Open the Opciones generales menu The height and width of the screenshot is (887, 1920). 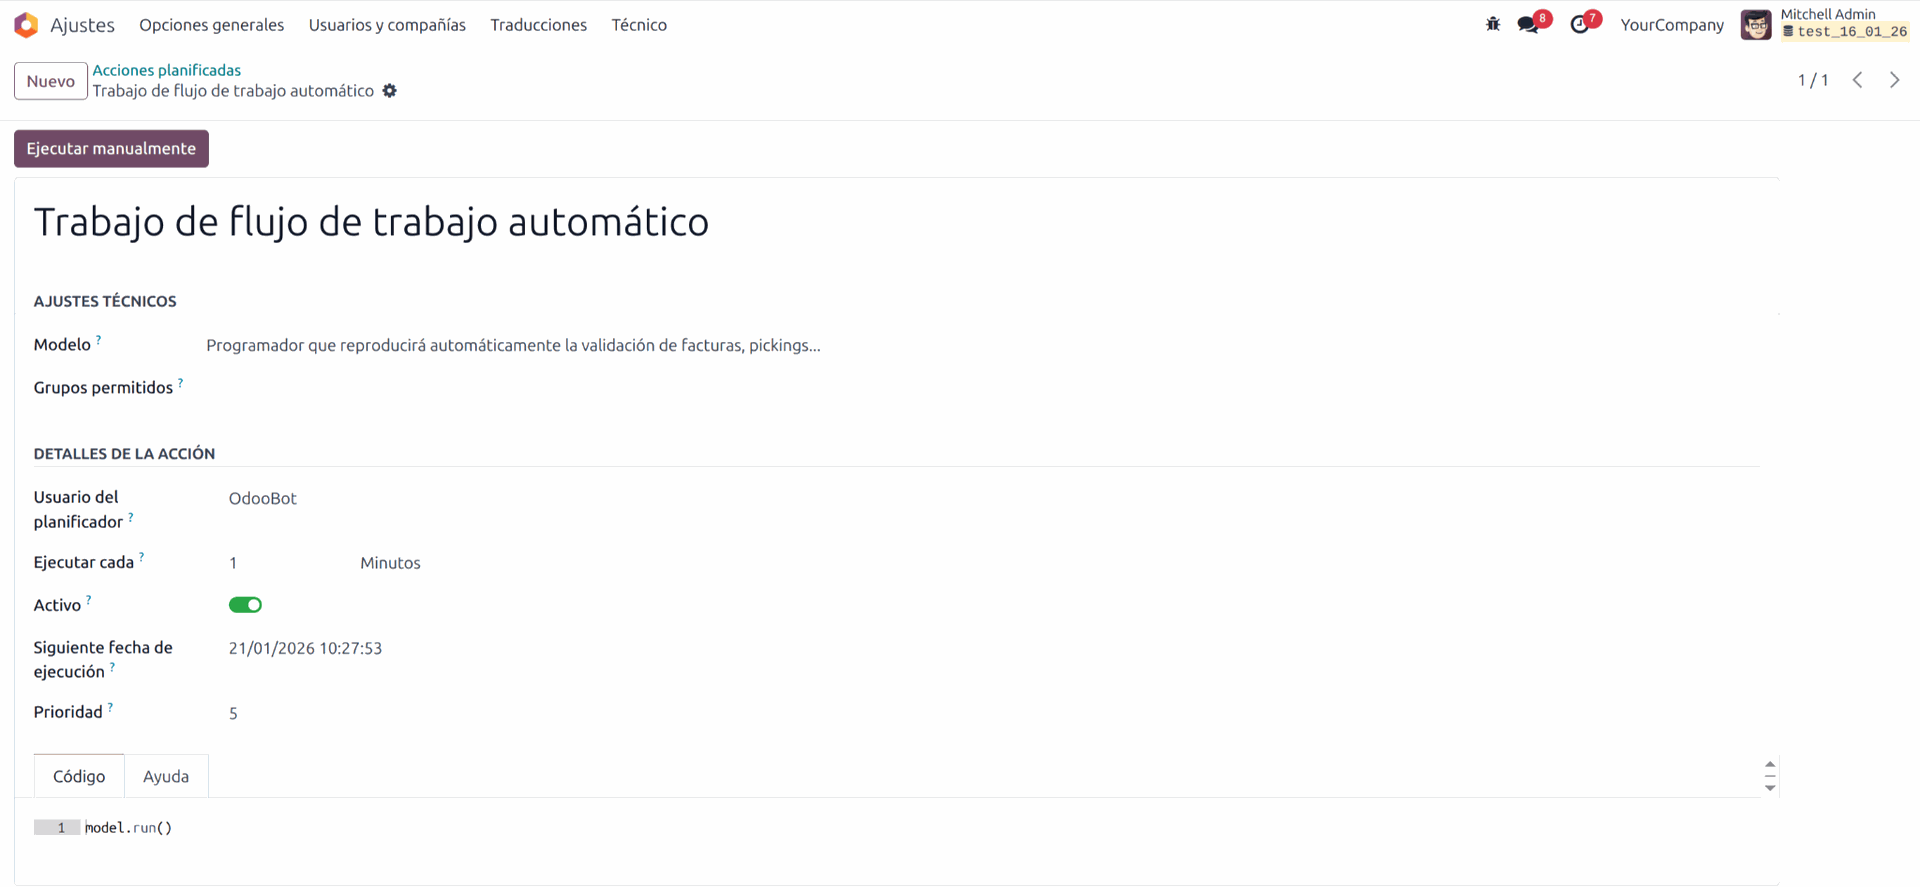[211, 25]
